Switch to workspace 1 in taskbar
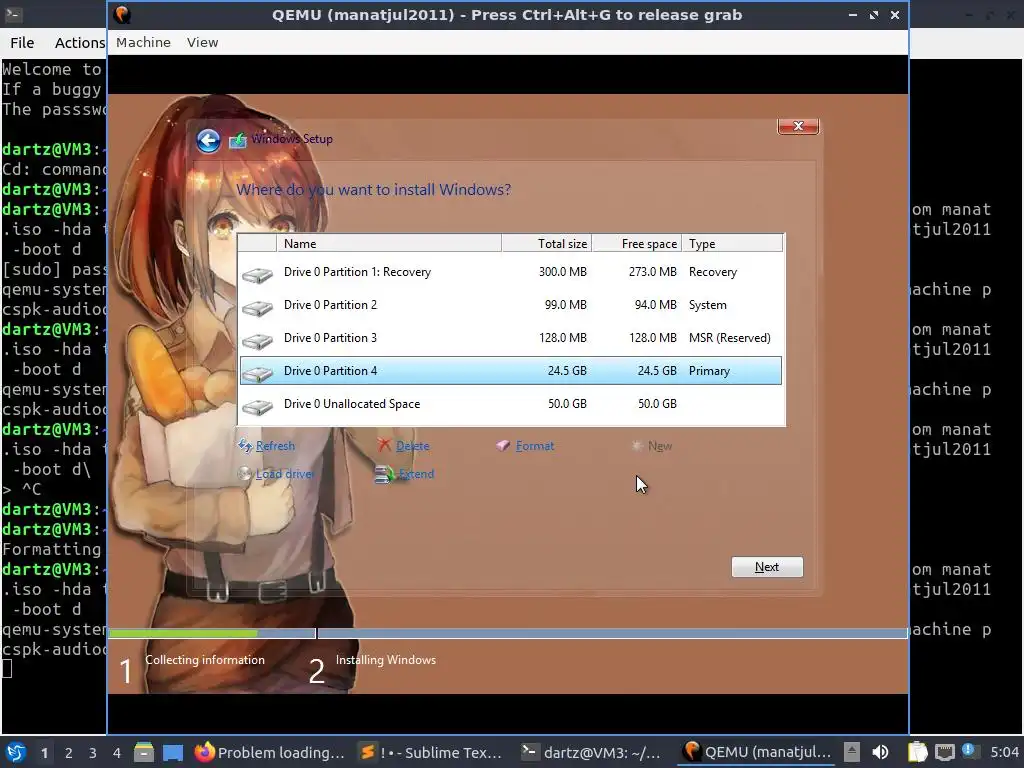The height and width of the screenshot is (768, 1024). pyautogui.click(x=44, y=753)
